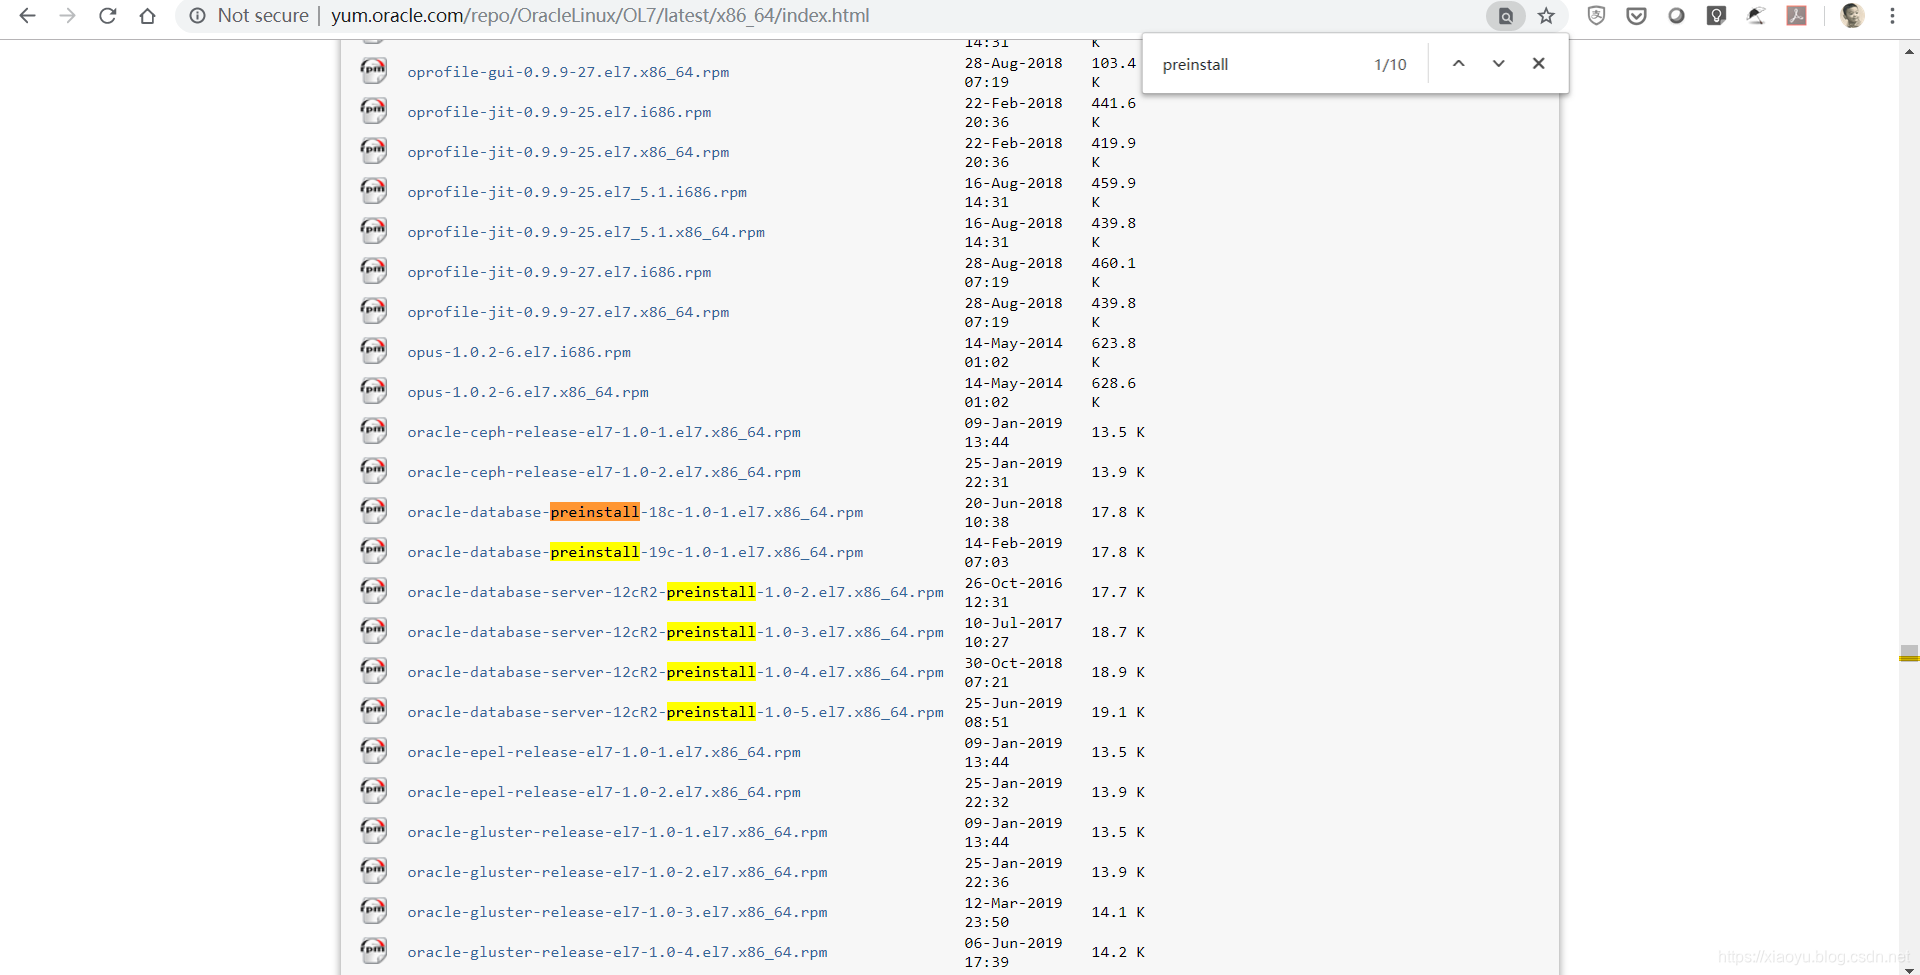Open oprofile-jit-0.9.9-25.el7.x86_64.rpm link
This screenshot has width=1920, height=975.
point(568,152)
